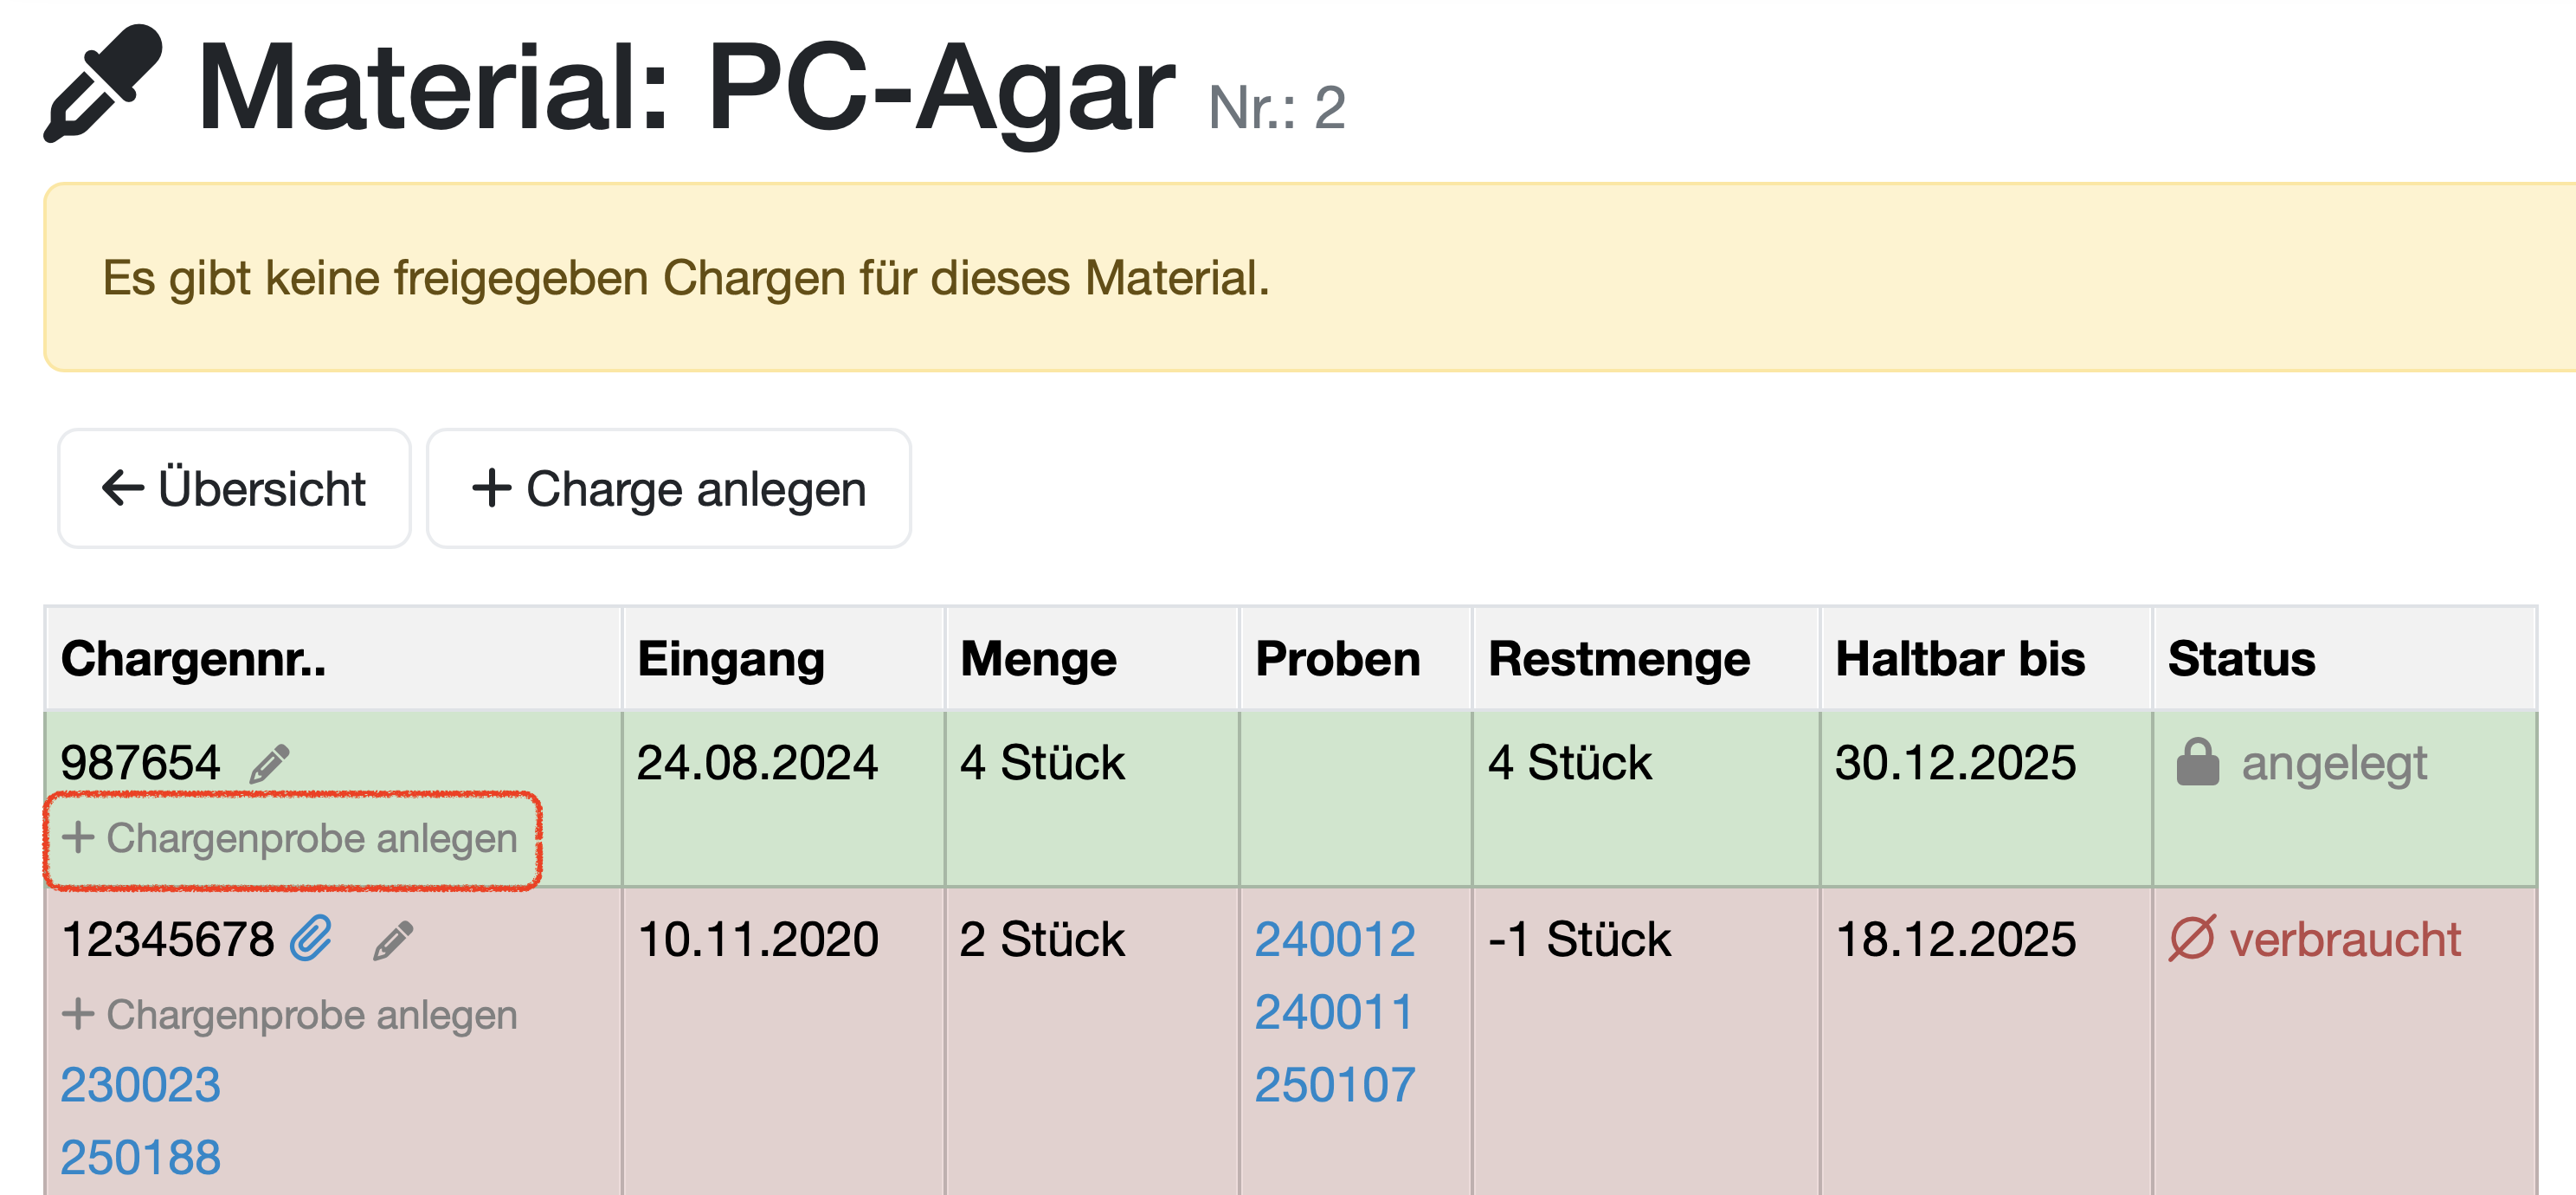Click the pencil edit icon for batch 12345678

[392, 940]
